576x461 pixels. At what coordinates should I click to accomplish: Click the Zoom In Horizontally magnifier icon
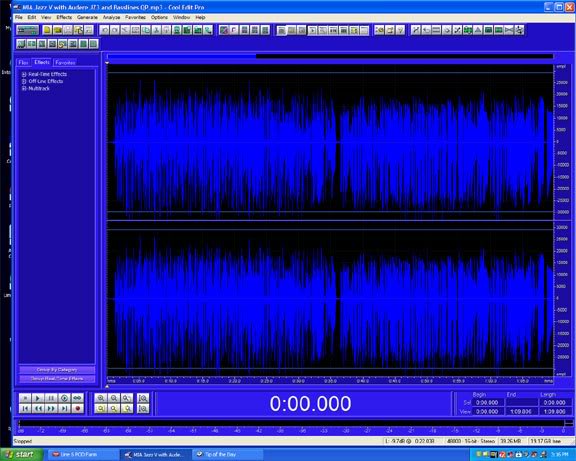point(101,398)
